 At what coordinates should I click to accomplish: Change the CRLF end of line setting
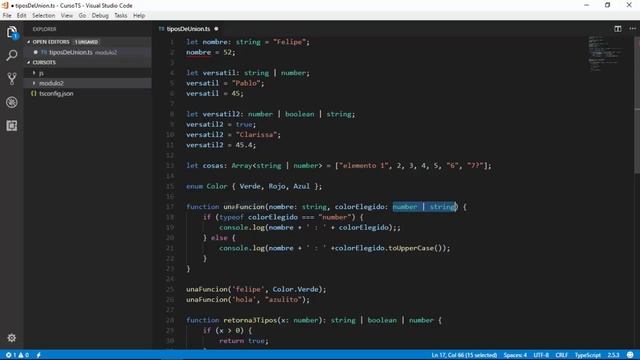(562, 355)
